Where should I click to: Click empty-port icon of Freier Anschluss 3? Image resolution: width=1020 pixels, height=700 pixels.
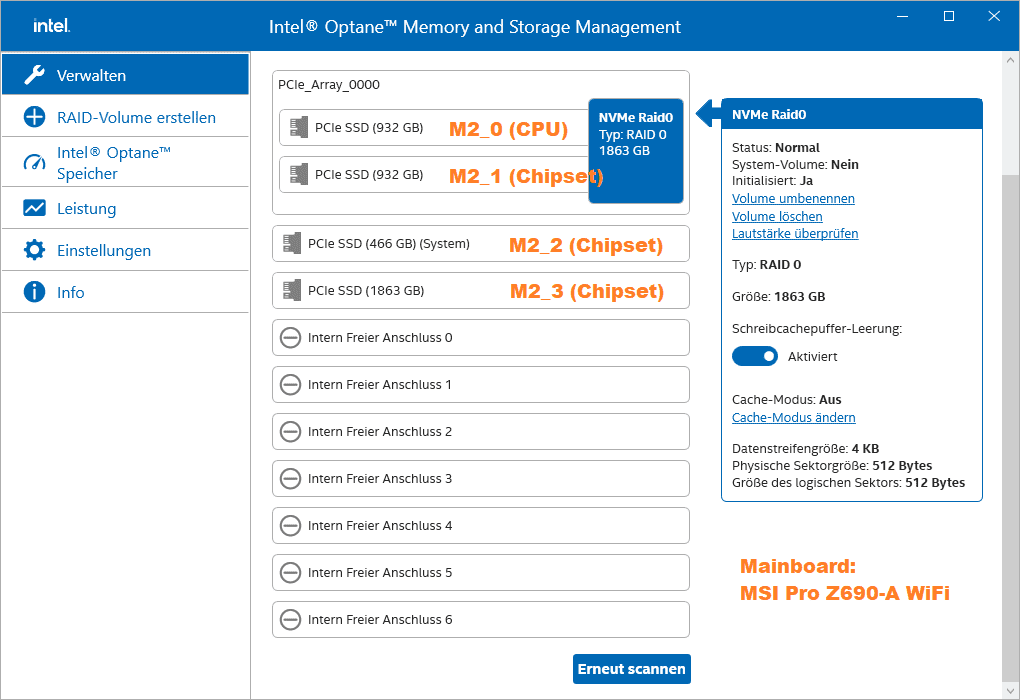tap(290, 479)
